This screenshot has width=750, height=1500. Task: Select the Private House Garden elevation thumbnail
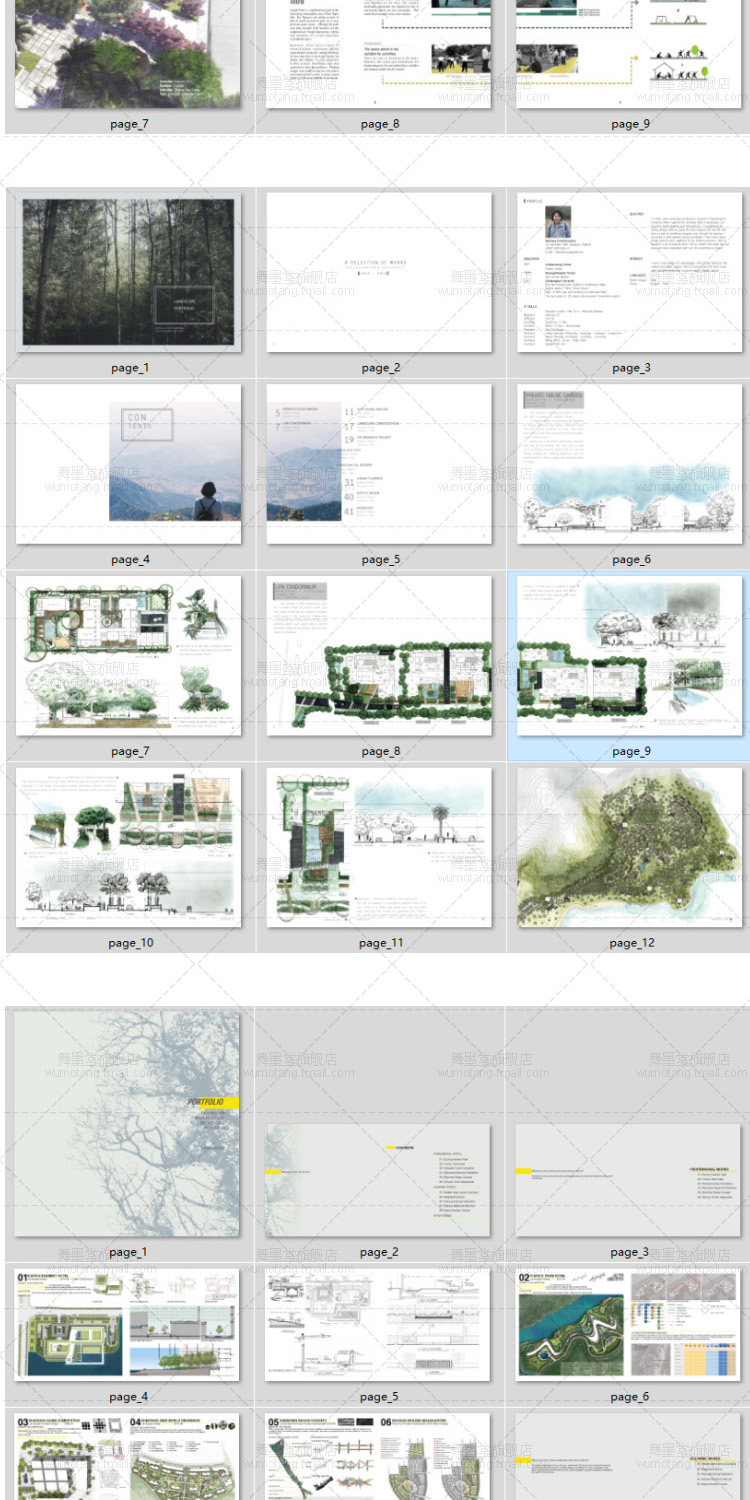(630, 463)
